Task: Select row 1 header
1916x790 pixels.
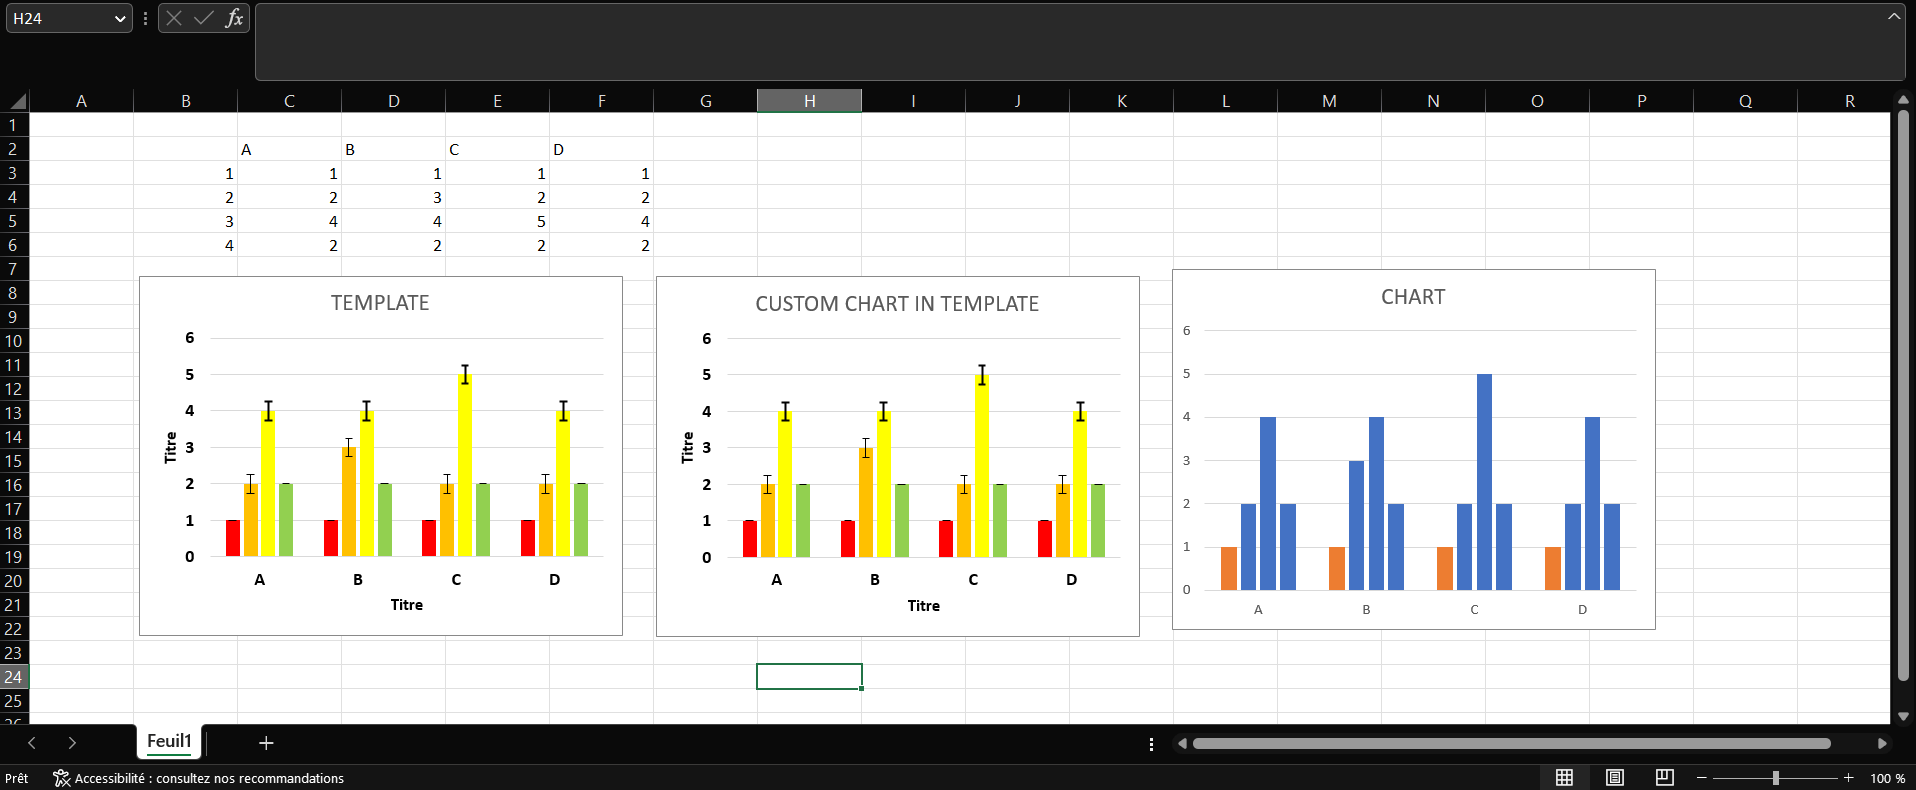Action: [14, 125]
